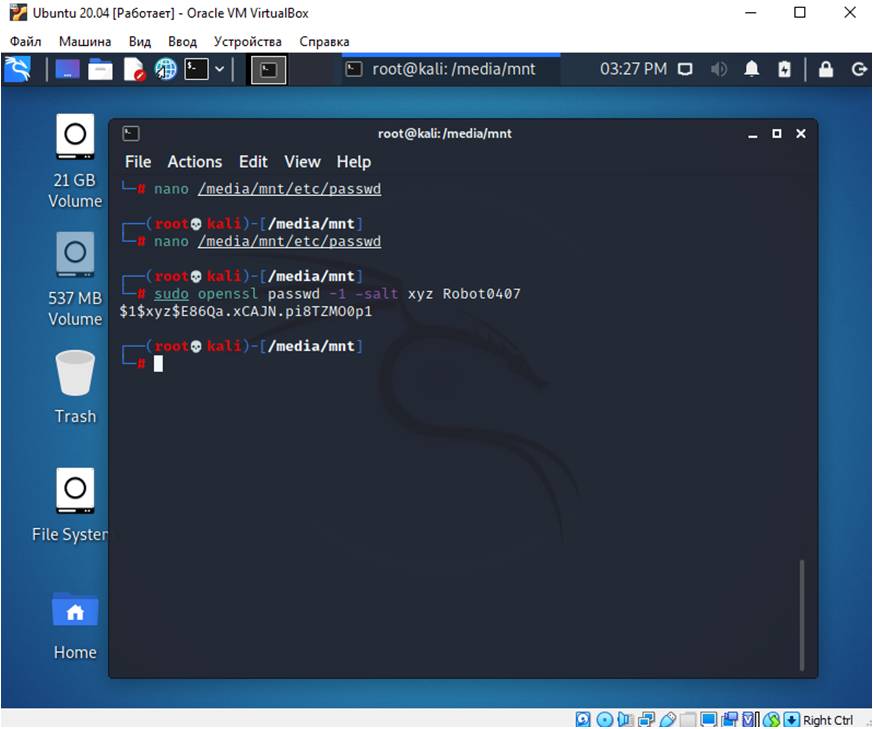Launch the web browser globe icon
The height and width of the screenshot is (729, 873).
pos(165,69)
